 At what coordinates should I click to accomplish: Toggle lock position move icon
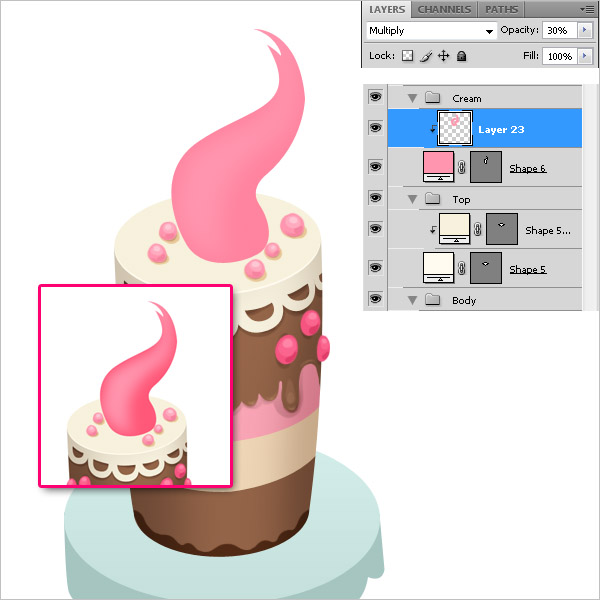tap(443, 56)
